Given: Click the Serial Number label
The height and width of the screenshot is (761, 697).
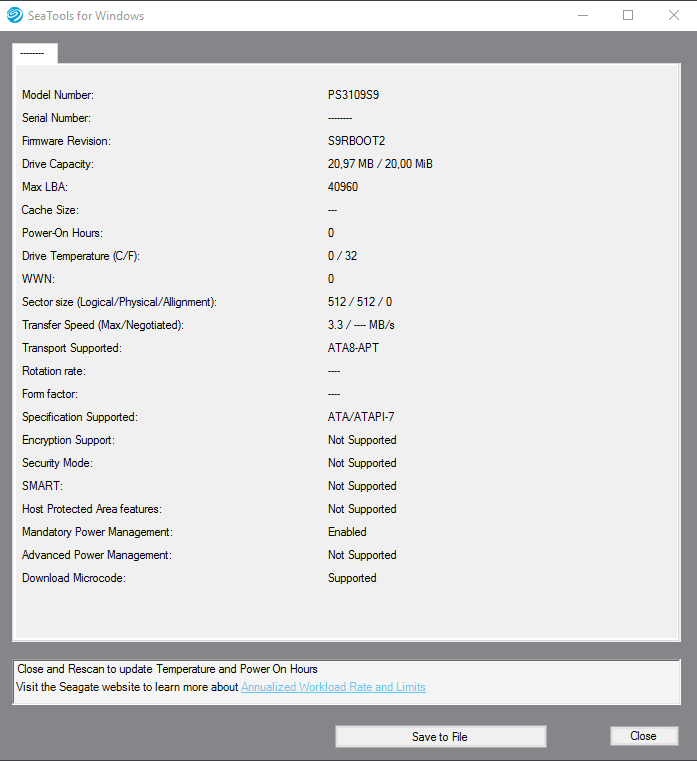Looking at the screenshot, I should click(56, 118).
